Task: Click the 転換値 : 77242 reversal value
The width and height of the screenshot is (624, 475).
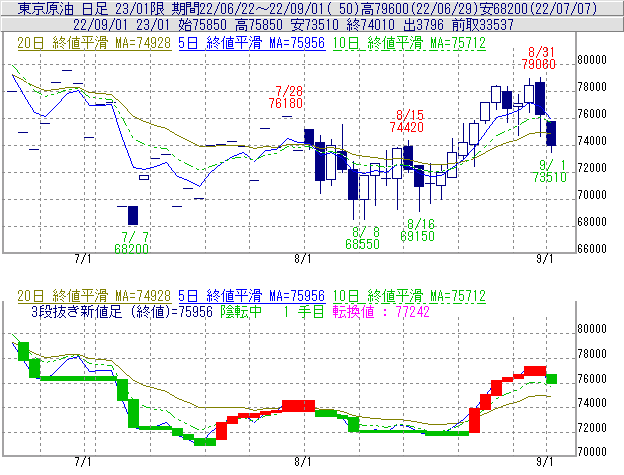Action: point(381,311)
